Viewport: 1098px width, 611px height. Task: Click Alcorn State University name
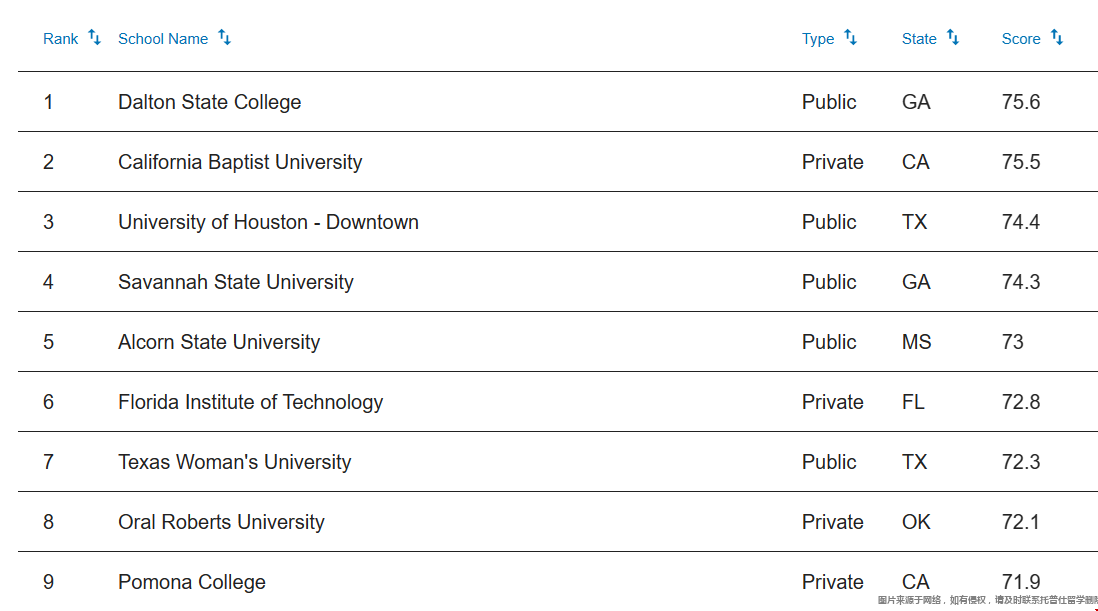pos(219,342)
